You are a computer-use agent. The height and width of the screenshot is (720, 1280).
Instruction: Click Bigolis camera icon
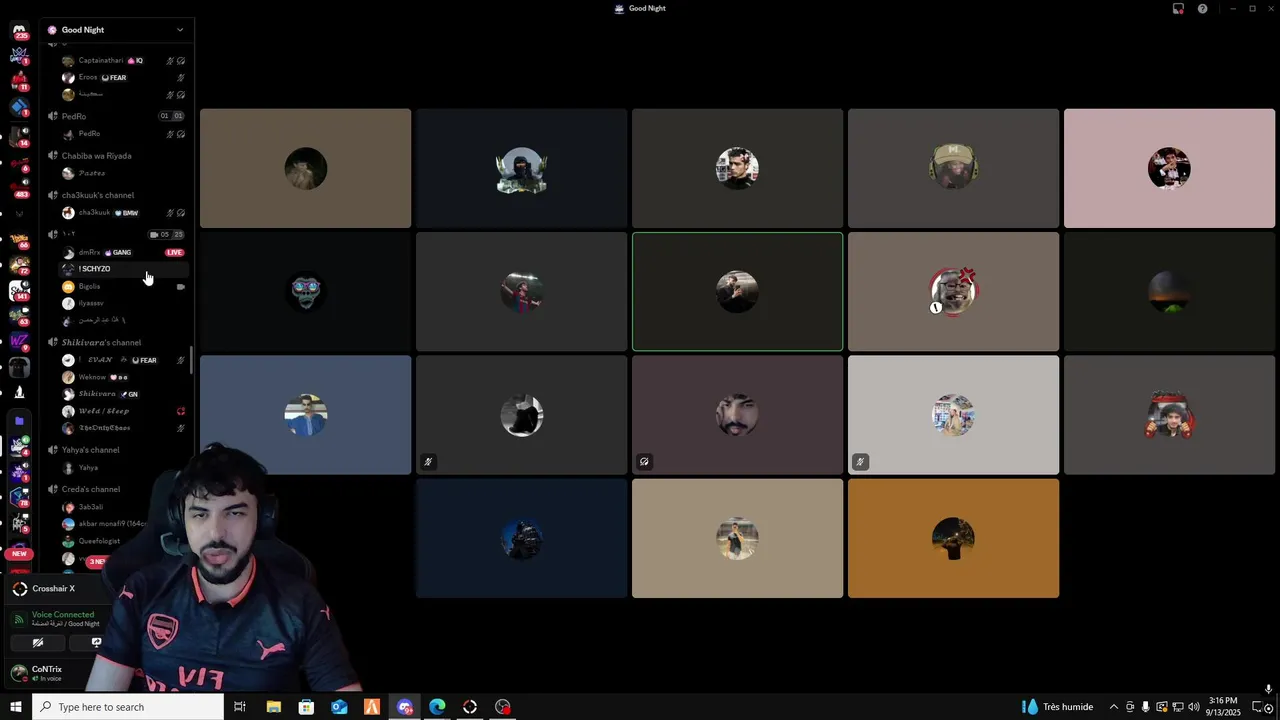click(x=181, y=286)
